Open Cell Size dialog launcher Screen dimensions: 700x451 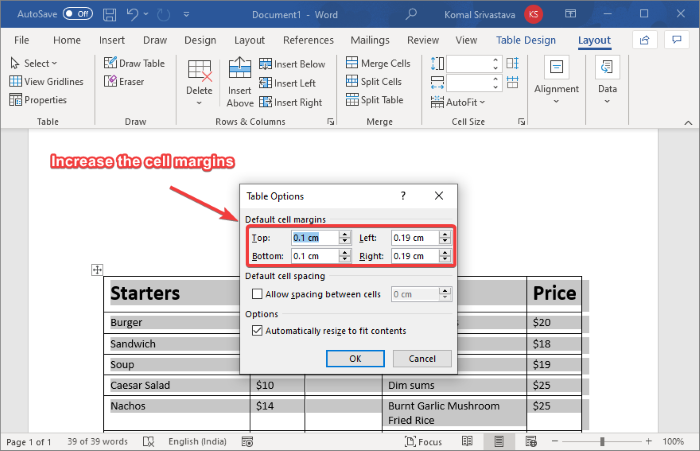[521, 121]
